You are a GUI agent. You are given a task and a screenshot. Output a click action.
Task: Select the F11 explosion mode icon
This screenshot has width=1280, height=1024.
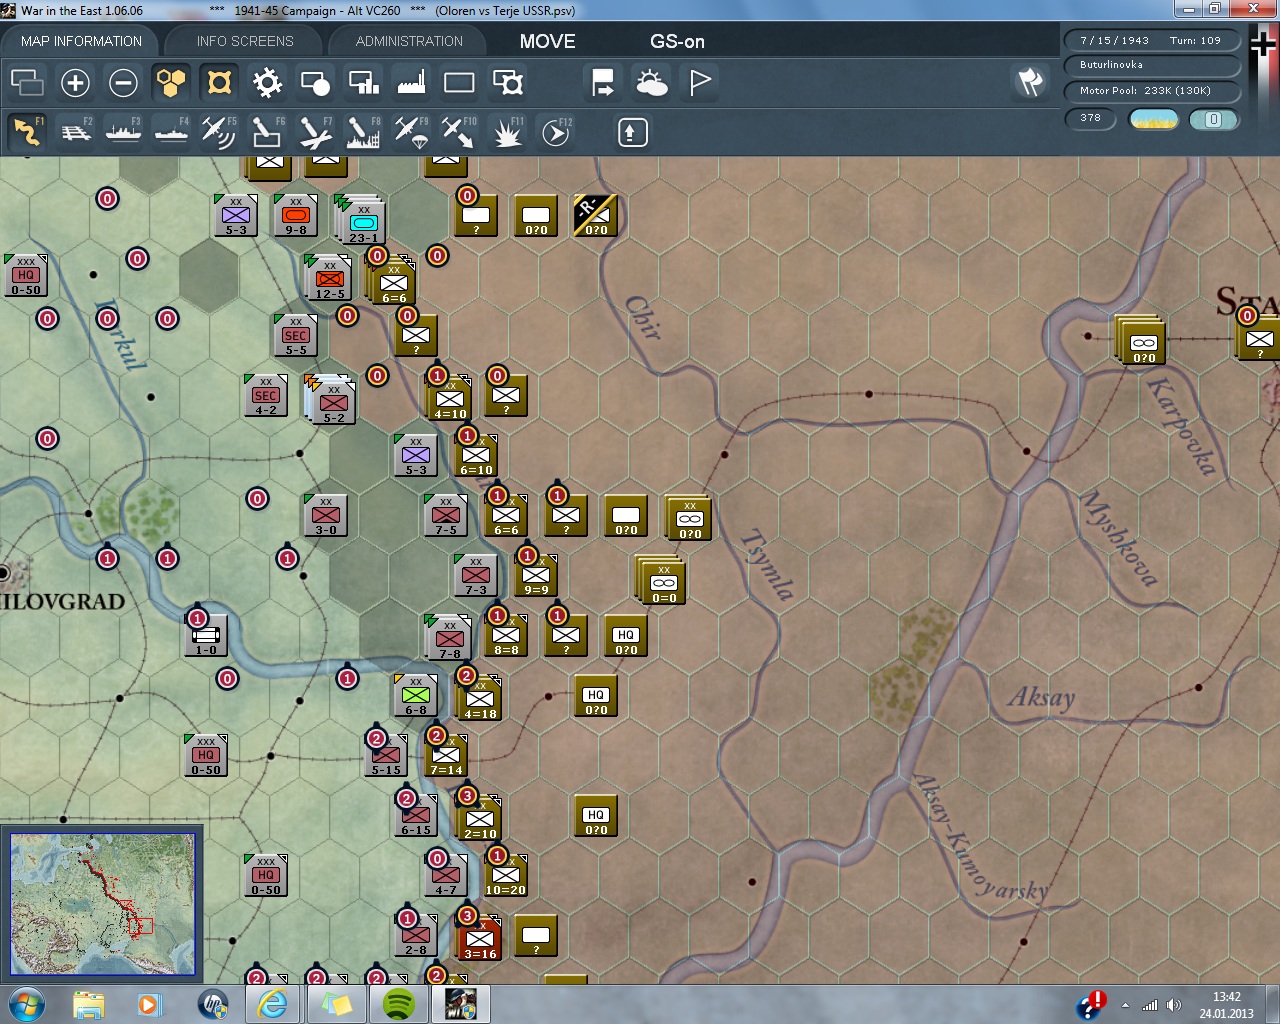(507, 132)
